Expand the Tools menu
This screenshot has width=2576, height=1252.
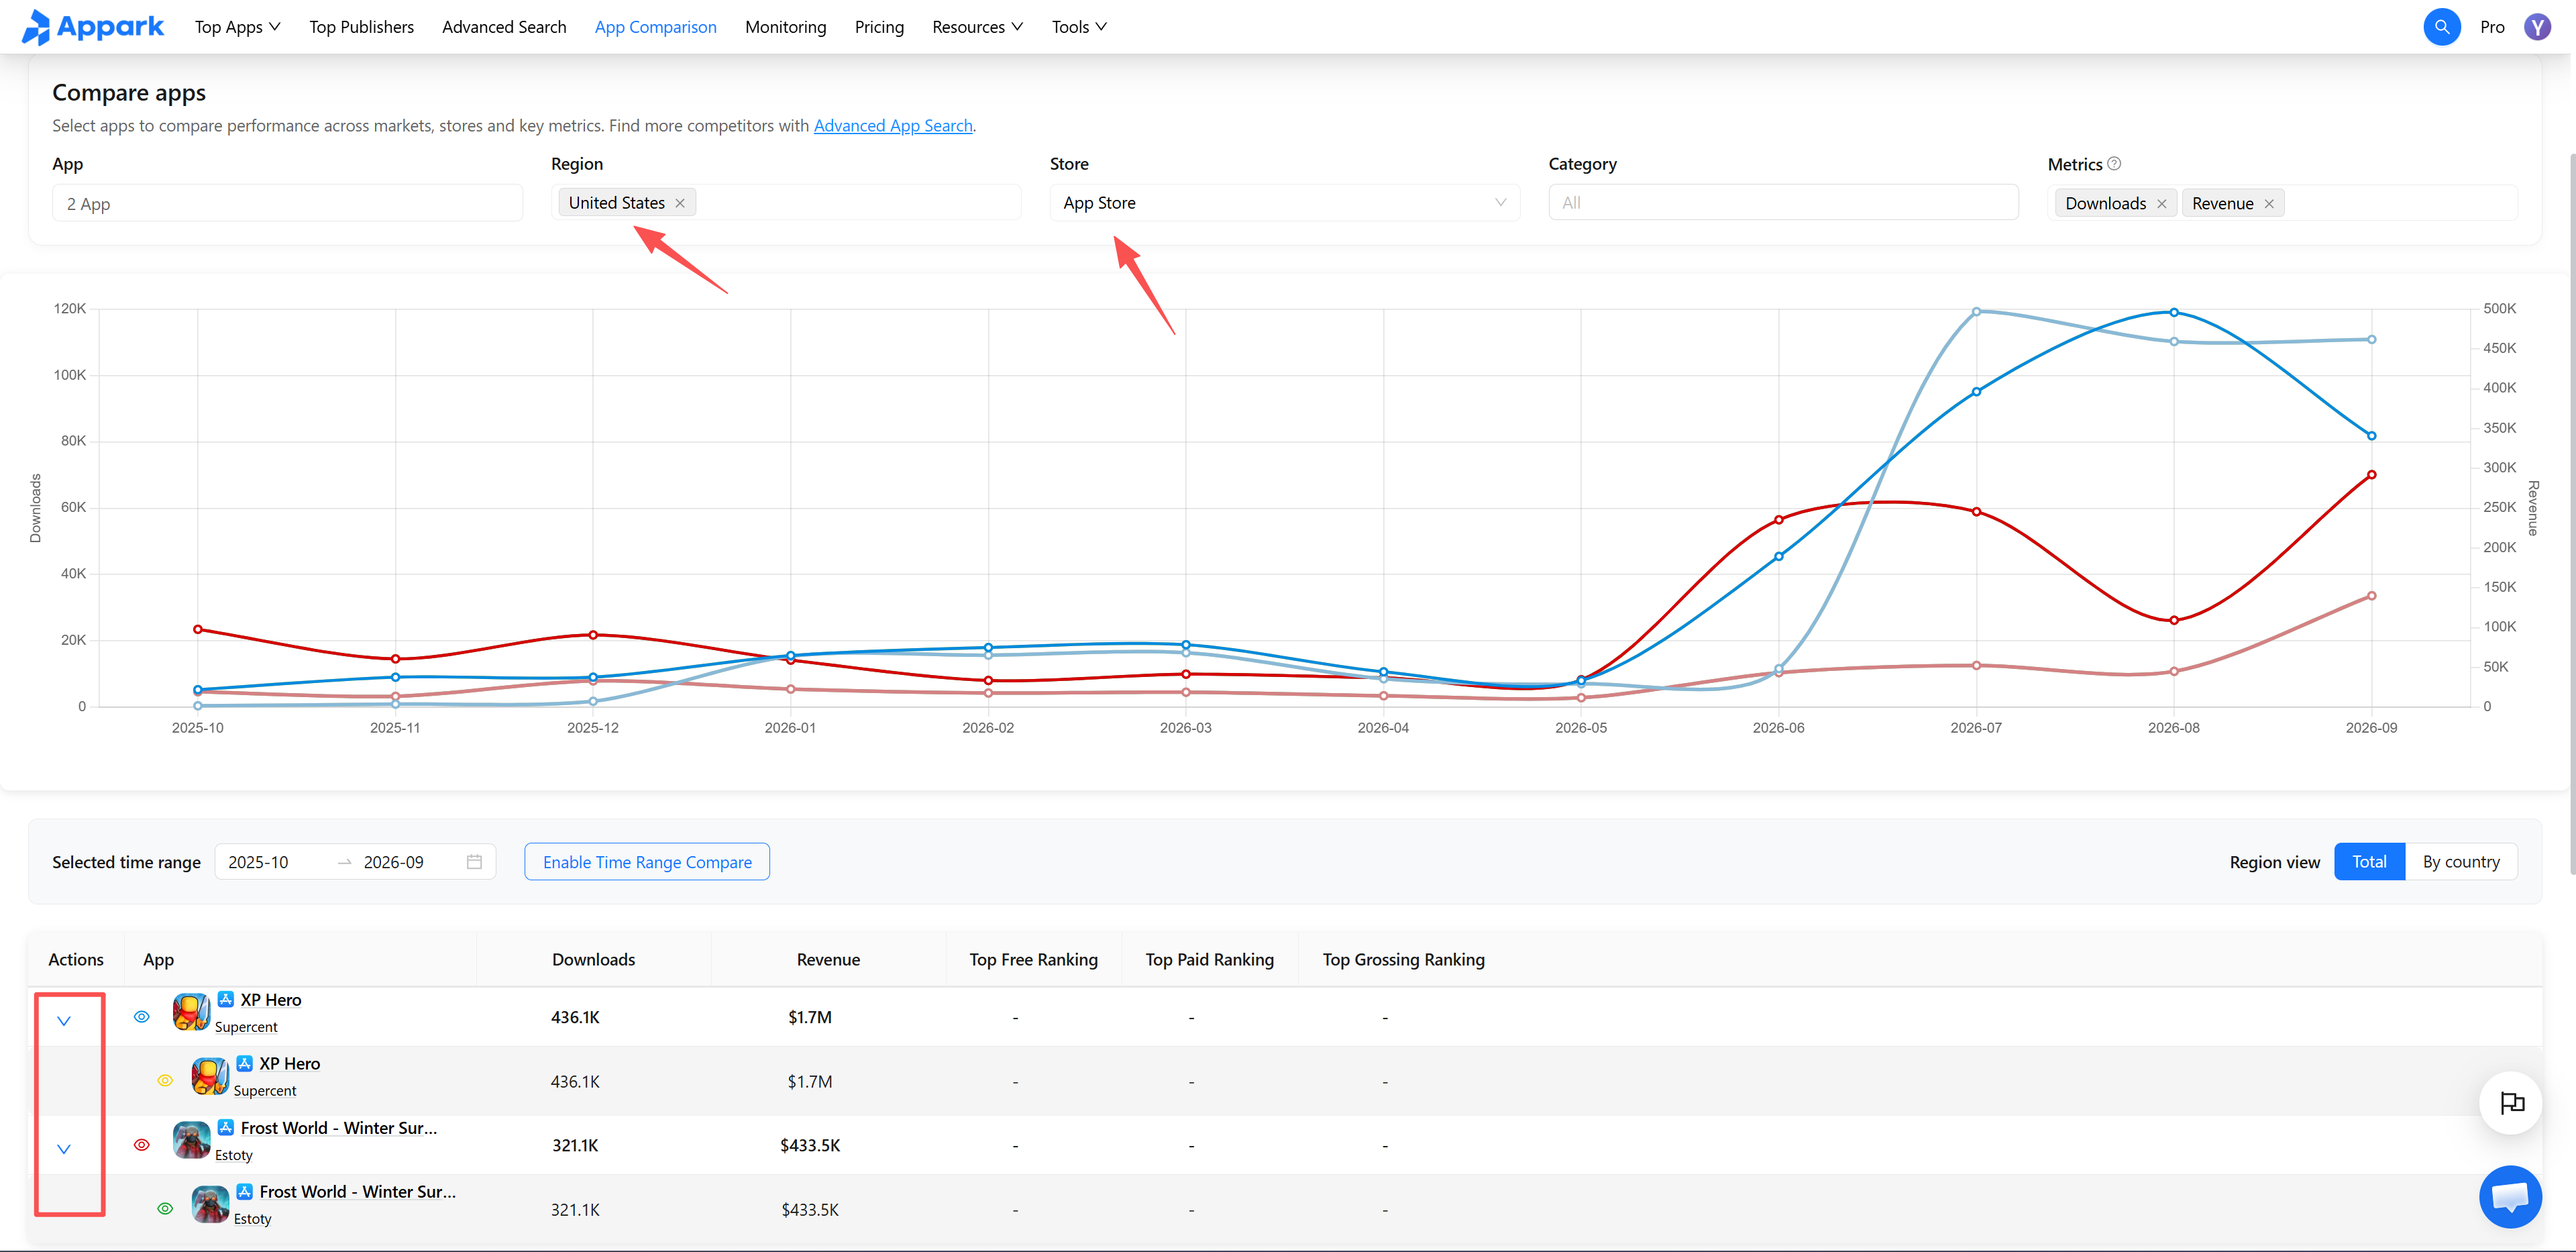[1079, 27]
